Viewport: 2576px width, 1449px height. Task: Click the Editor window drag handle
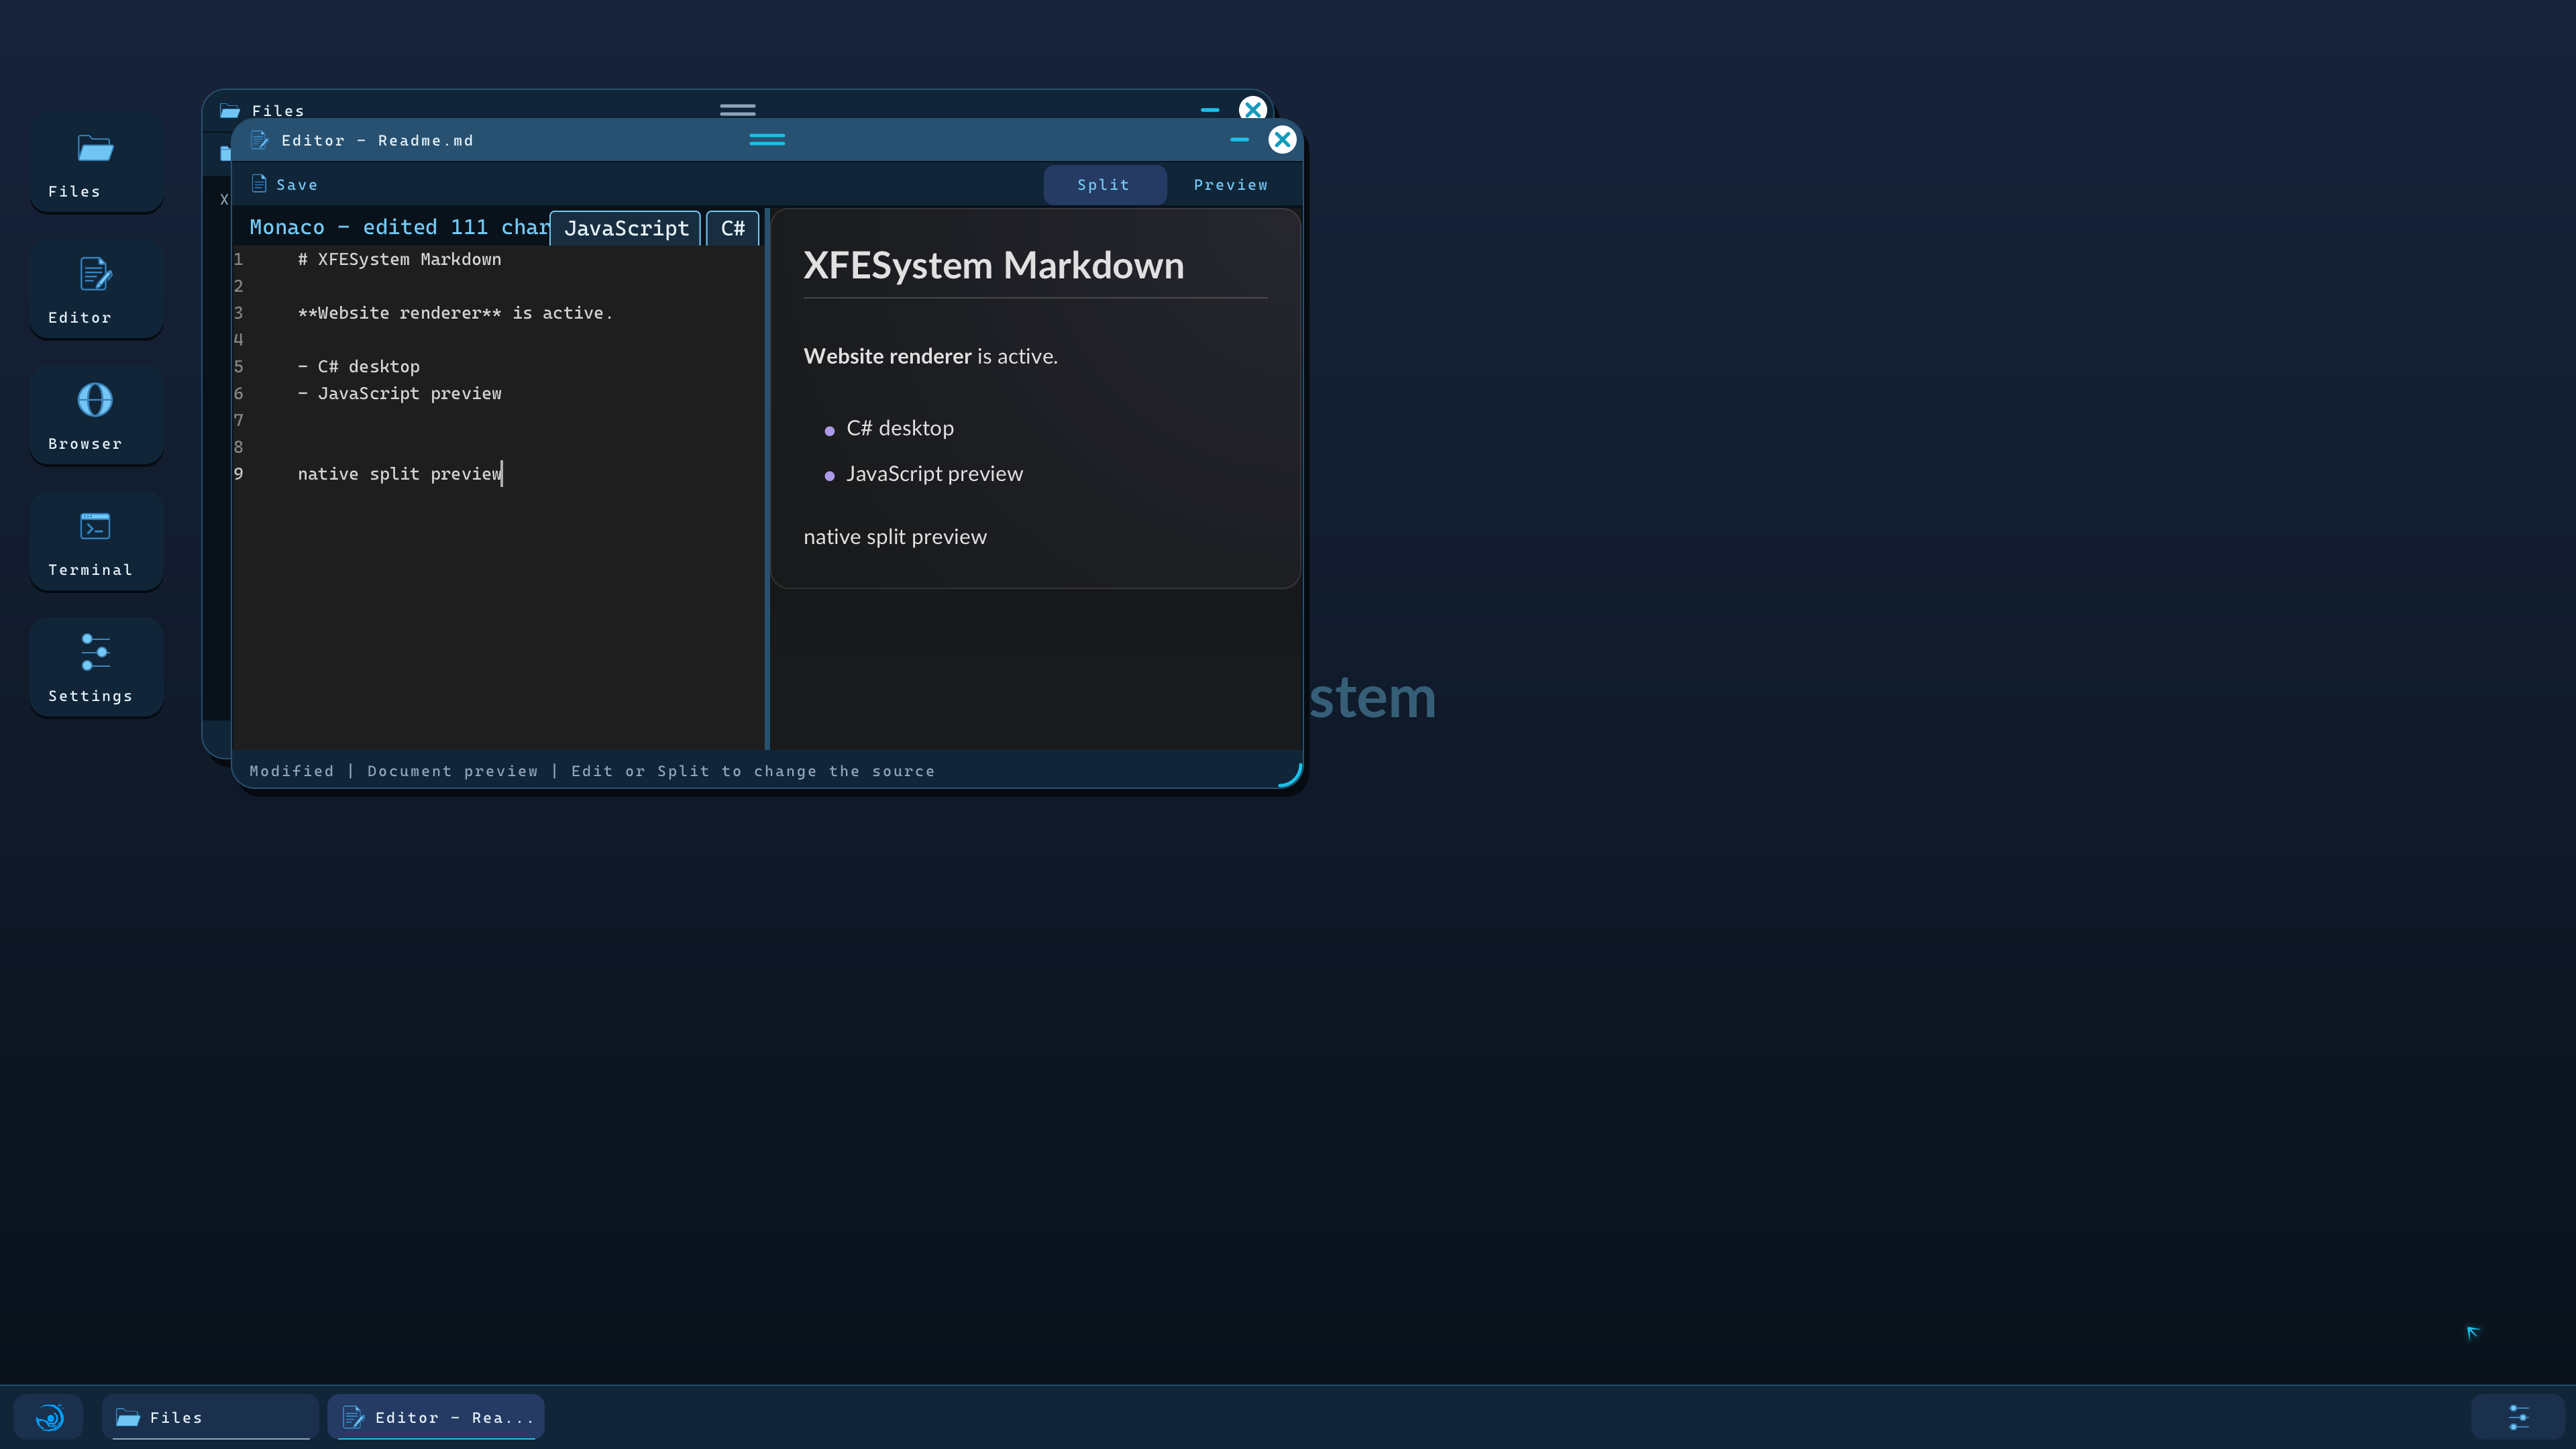(x=767, y=140)
